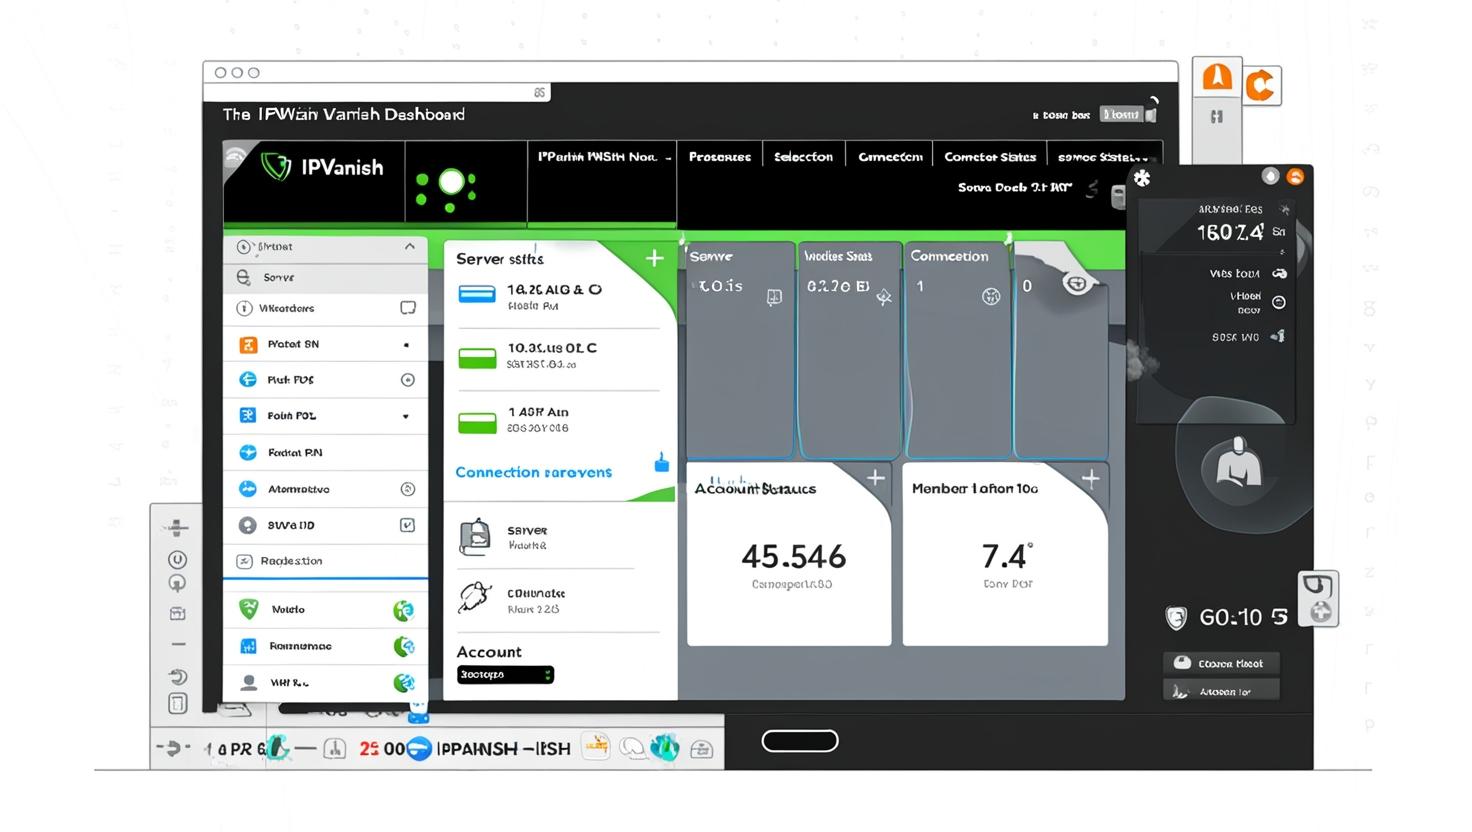Click the car icon next to Vles toua
The height and width of the screenshot is (832, 1472).
pyautogui.click(x=1279, y=273)
